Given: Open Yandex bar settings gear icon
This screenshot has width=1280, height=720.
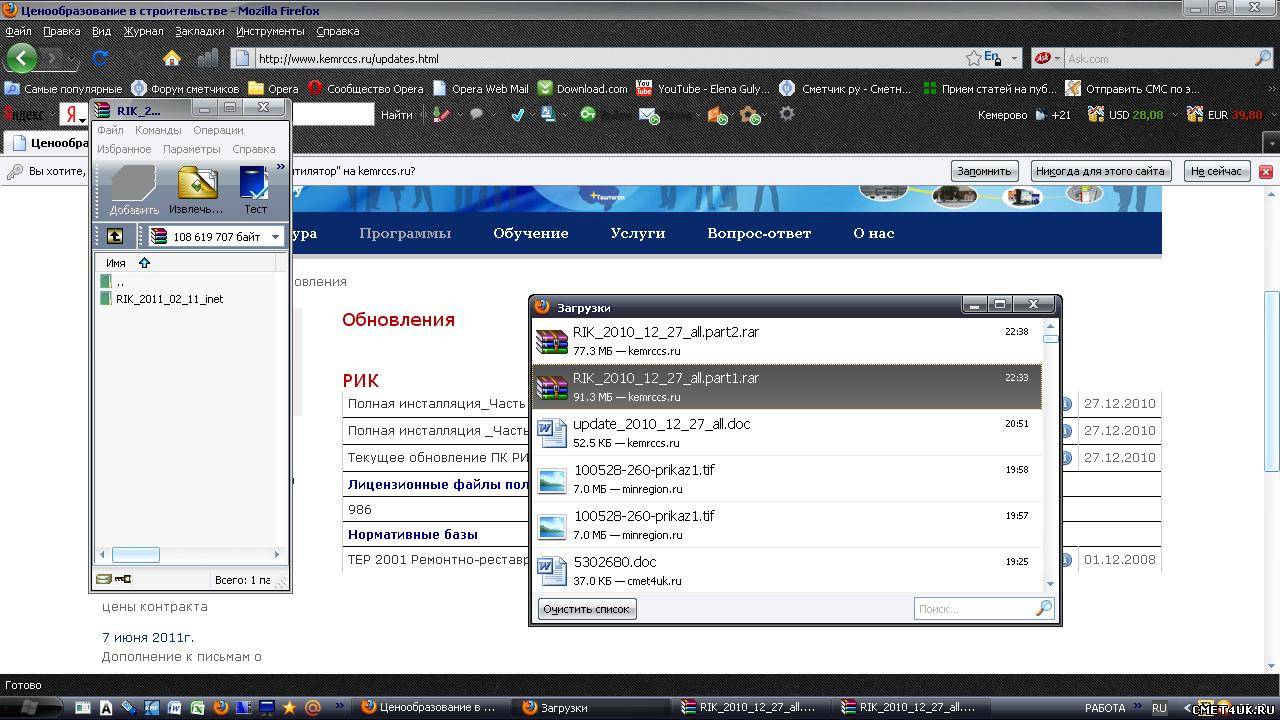Looking at the screenshot, I should pyautogui.click(x=787, y=114).
